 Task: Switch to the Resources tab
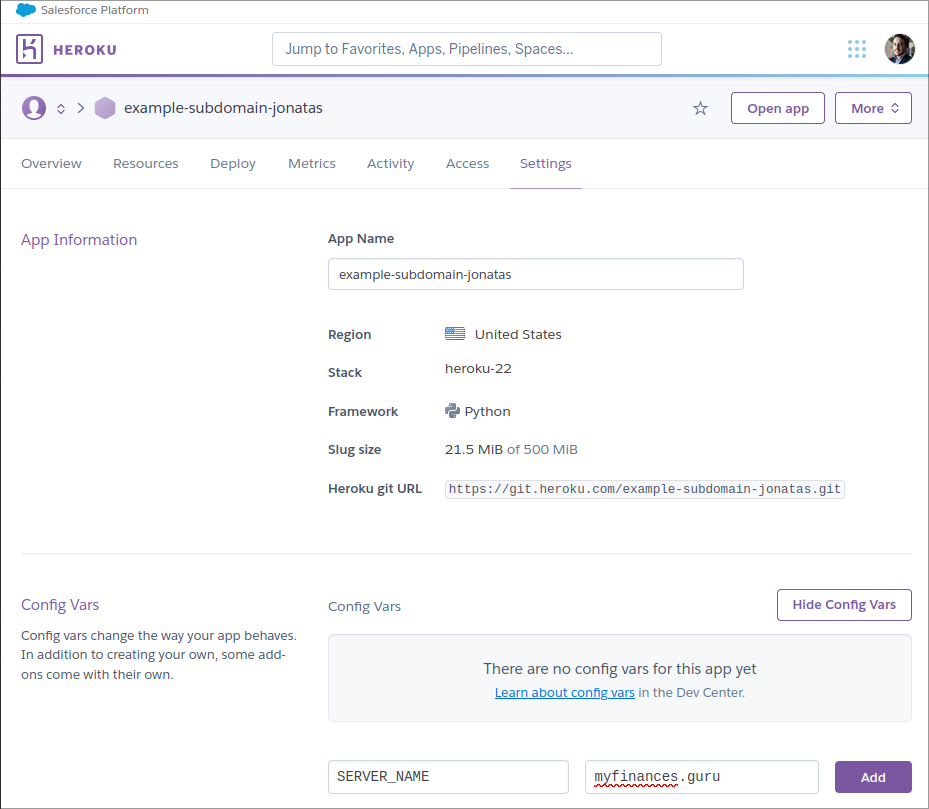tap(146, 164)
